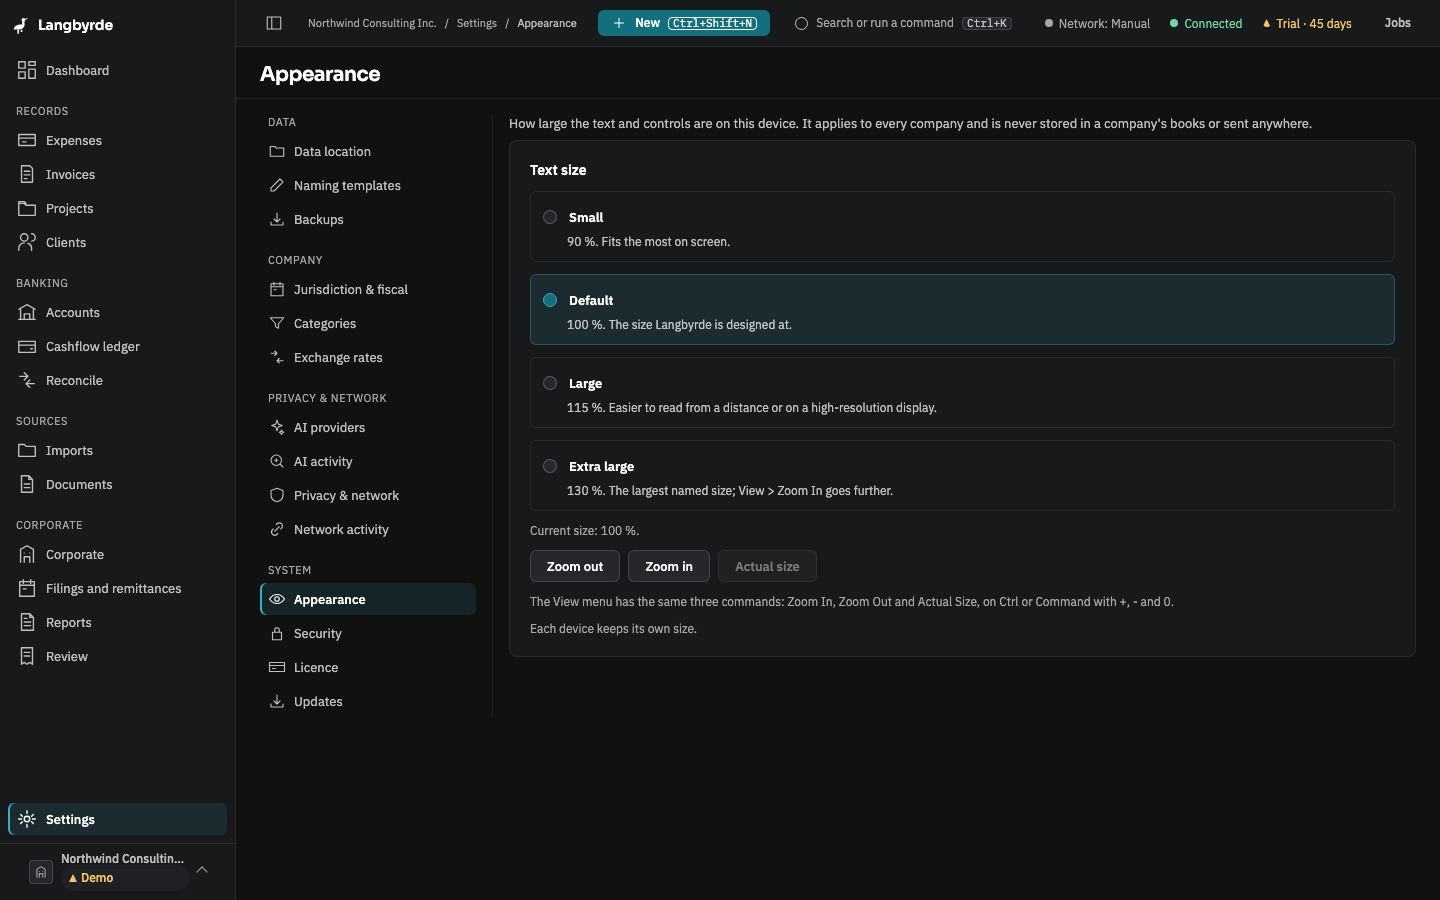The width and height of the screenshot is (1440, 900).
Task: Focus the Search or run a command field
Action: coord(903,23)
